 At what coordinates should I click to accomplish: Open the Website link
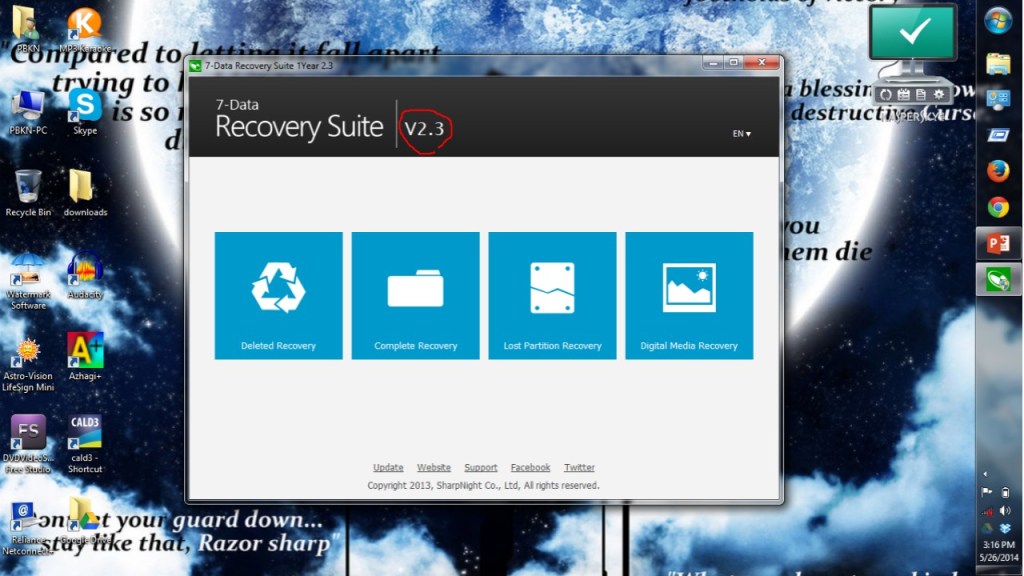[x=434, y=467]
